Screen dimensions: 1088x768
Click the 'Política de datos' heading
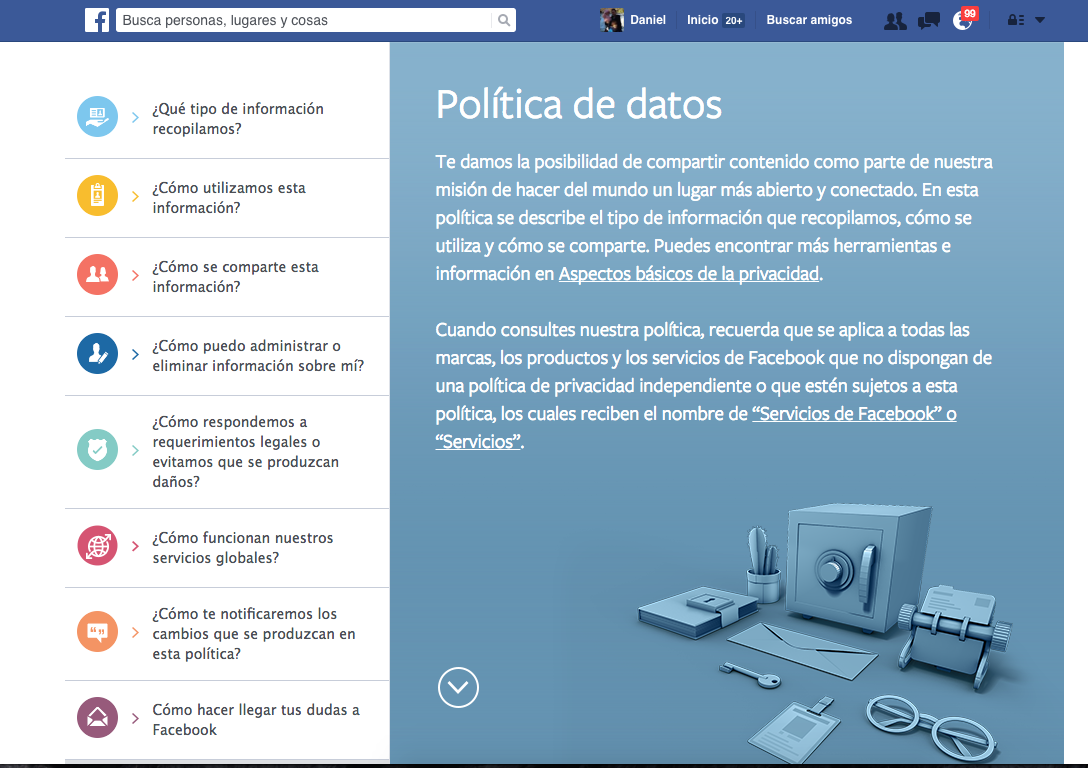click(579, 105)
